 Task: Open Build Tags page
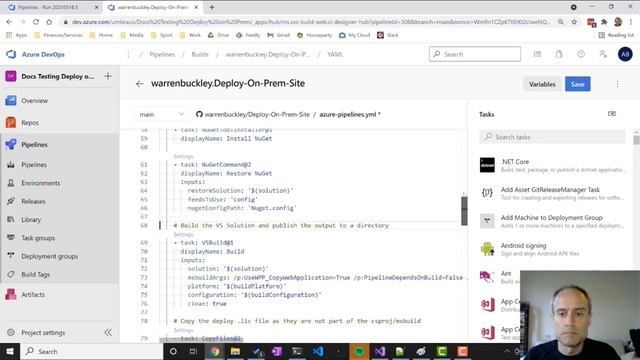(x=36, y=274)
